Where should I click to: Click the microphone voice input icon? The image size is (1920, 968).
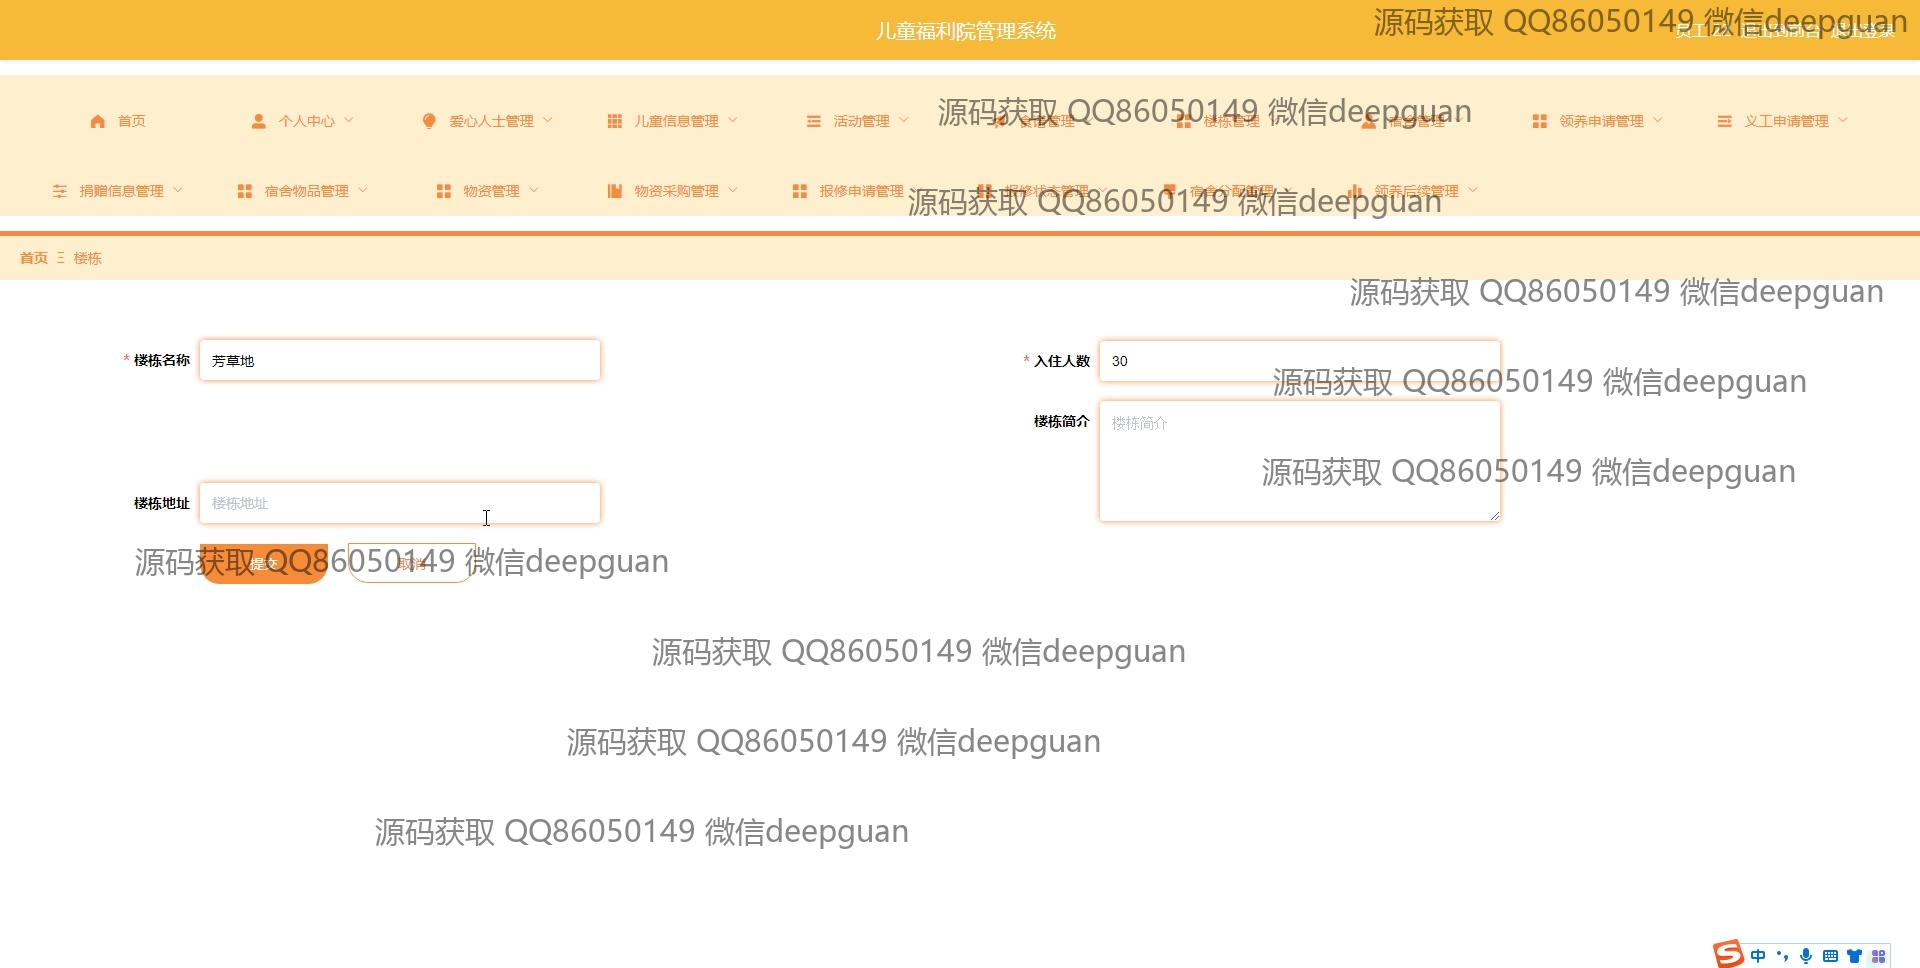tap(1806, 956)
